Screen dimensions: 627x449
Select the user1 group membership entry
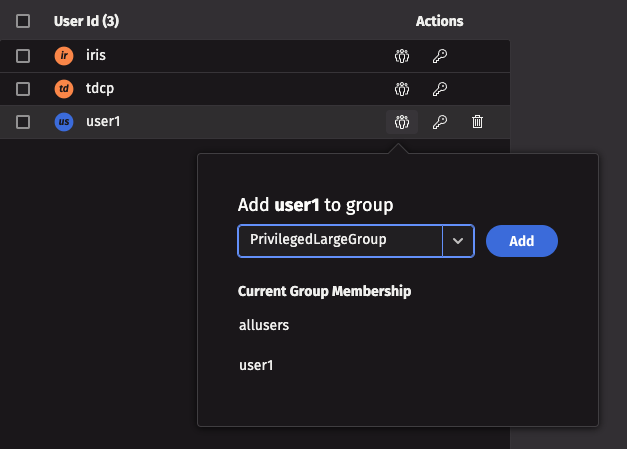click(256, 365)
